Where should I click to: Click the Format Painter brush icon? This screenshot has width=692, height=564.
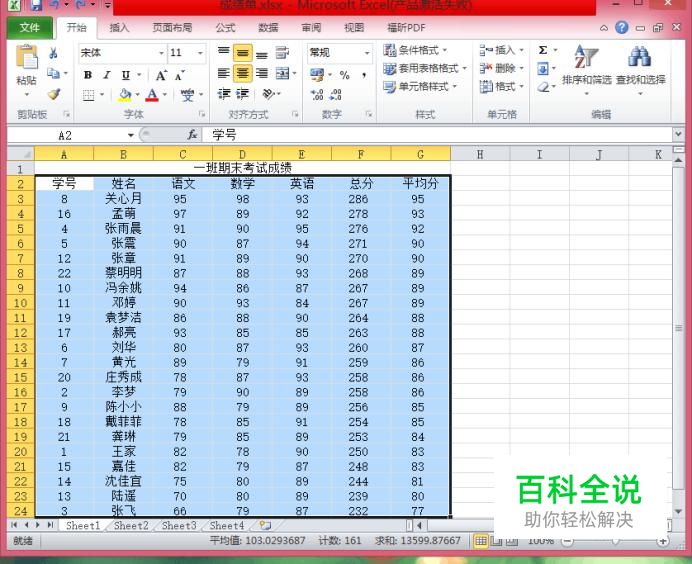[x=54, y=94]
